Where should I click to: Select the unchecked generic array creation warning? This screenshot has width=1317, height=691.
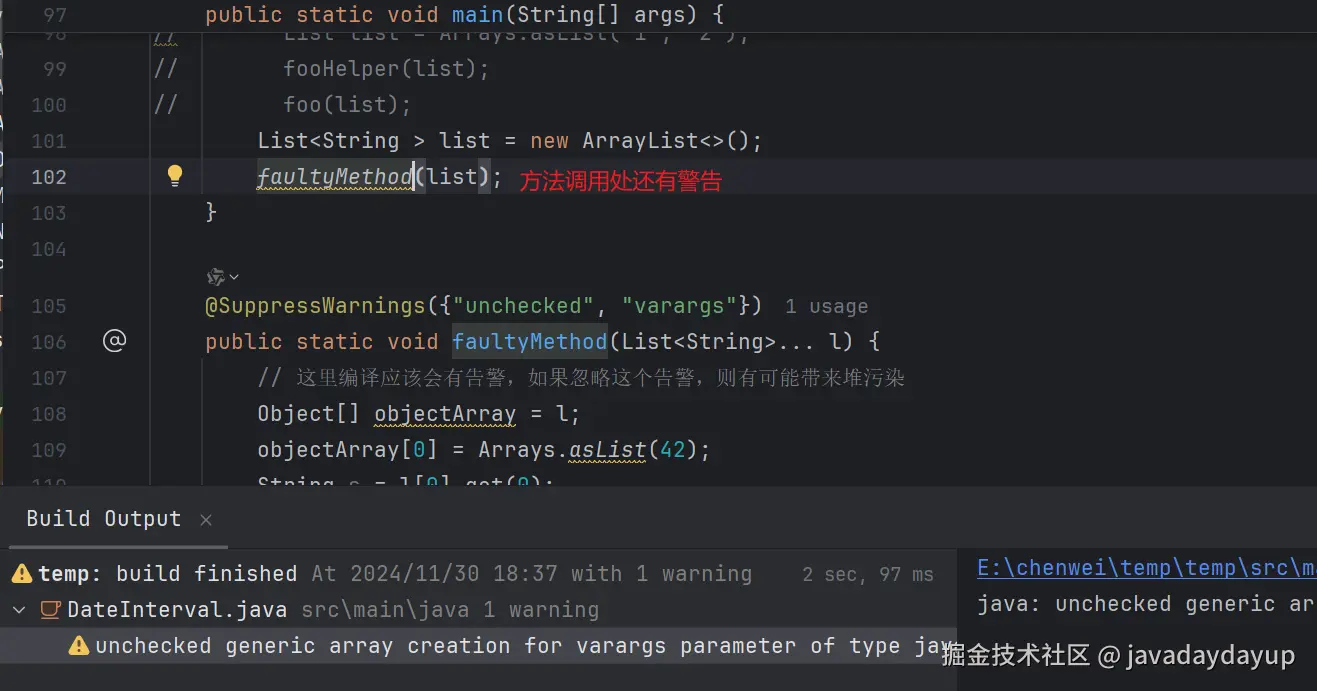(x=478, y=646)
